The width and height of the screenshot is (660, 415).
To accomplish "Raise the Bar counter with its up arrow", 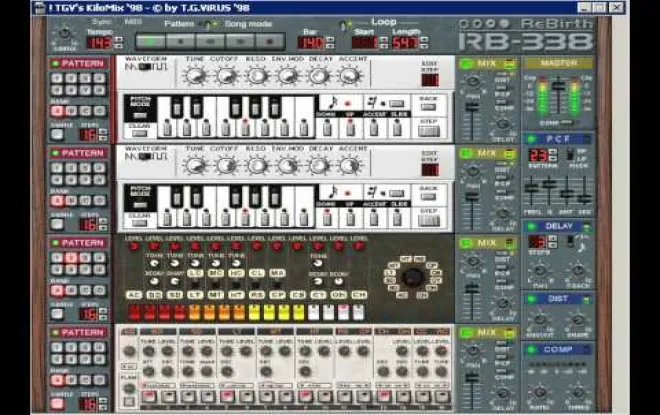I will pyautogui.click(x=330, y=40).
